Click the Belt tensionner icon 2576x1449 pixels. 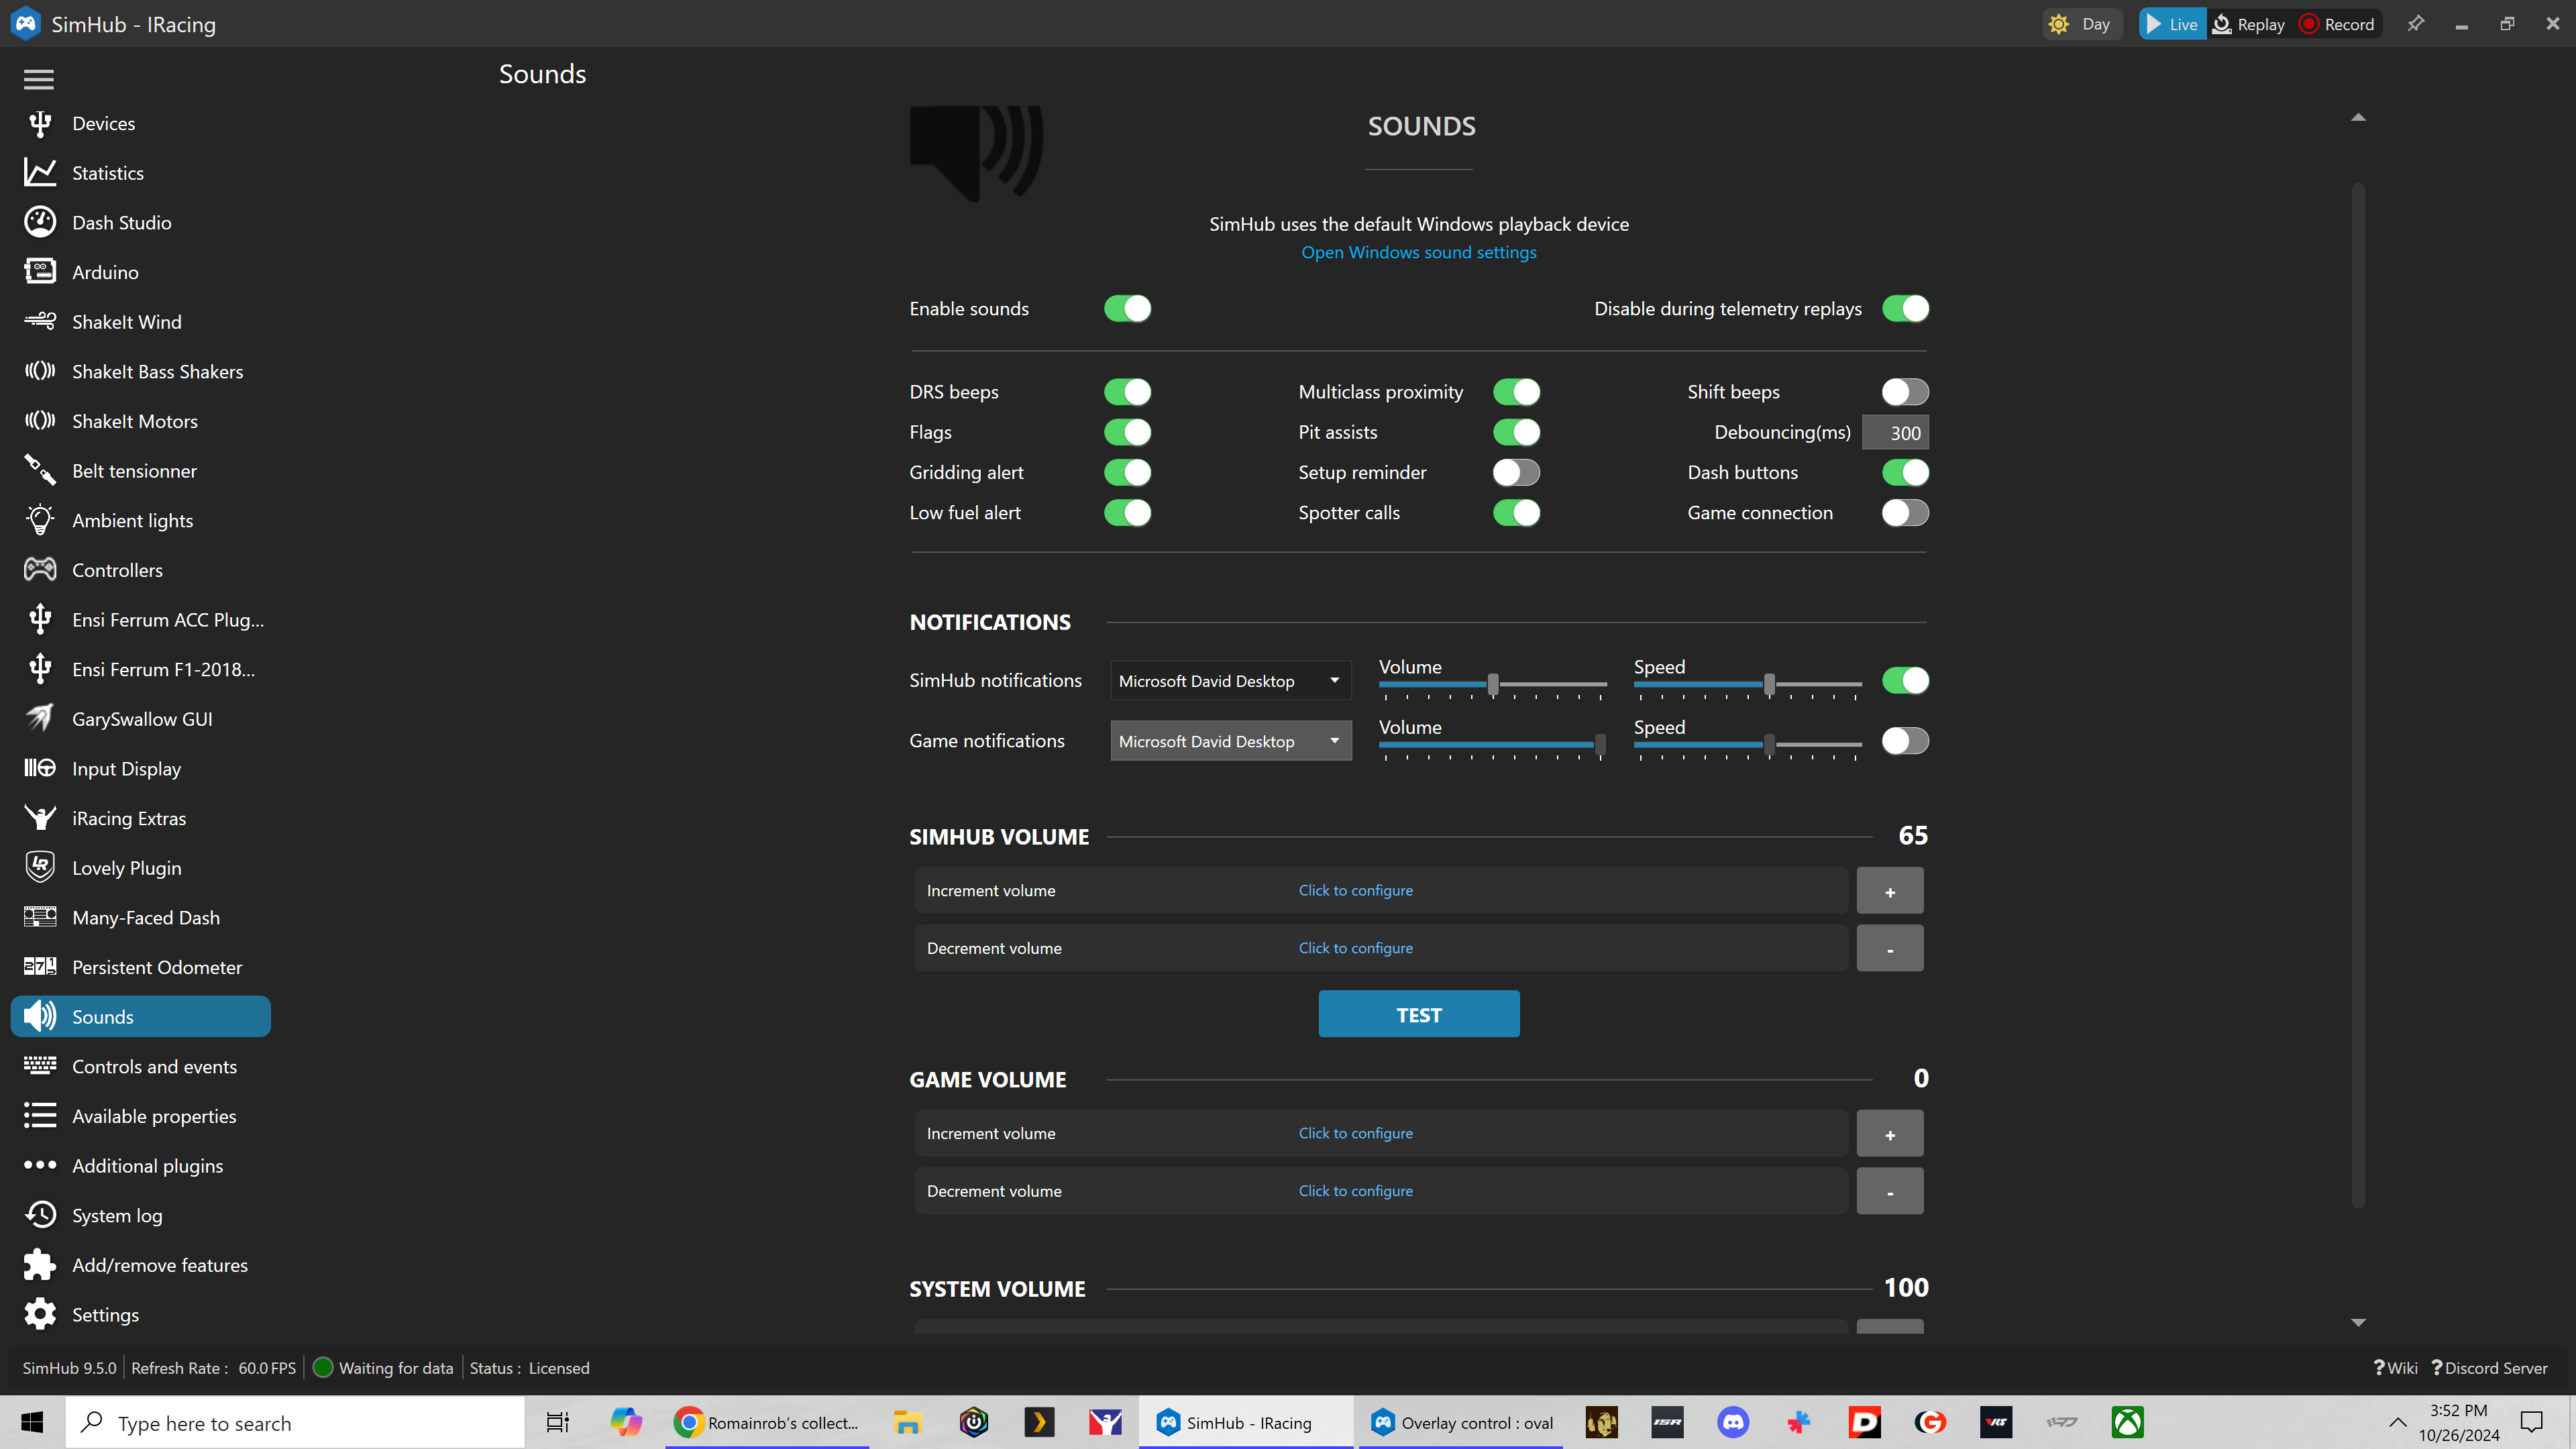(40, 470)
